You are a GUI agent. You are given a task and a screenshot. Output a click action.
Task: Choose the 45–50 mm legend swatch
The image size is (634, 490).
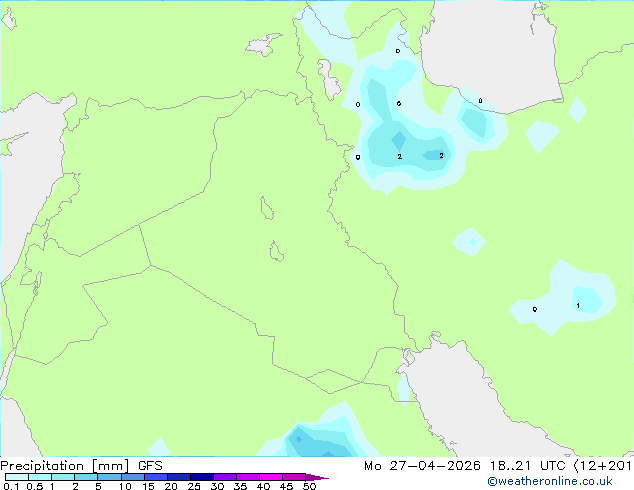(294, 477)
